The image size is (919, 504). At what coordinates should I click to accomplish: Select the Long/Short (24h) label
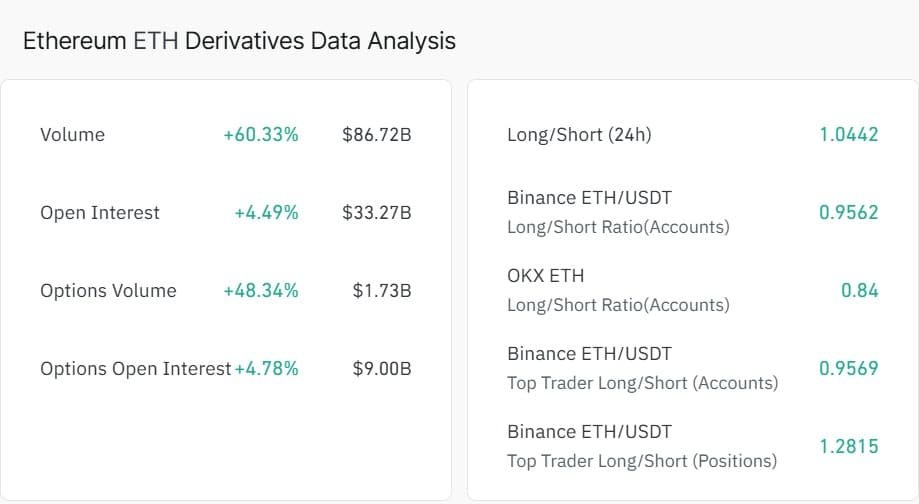579,135
